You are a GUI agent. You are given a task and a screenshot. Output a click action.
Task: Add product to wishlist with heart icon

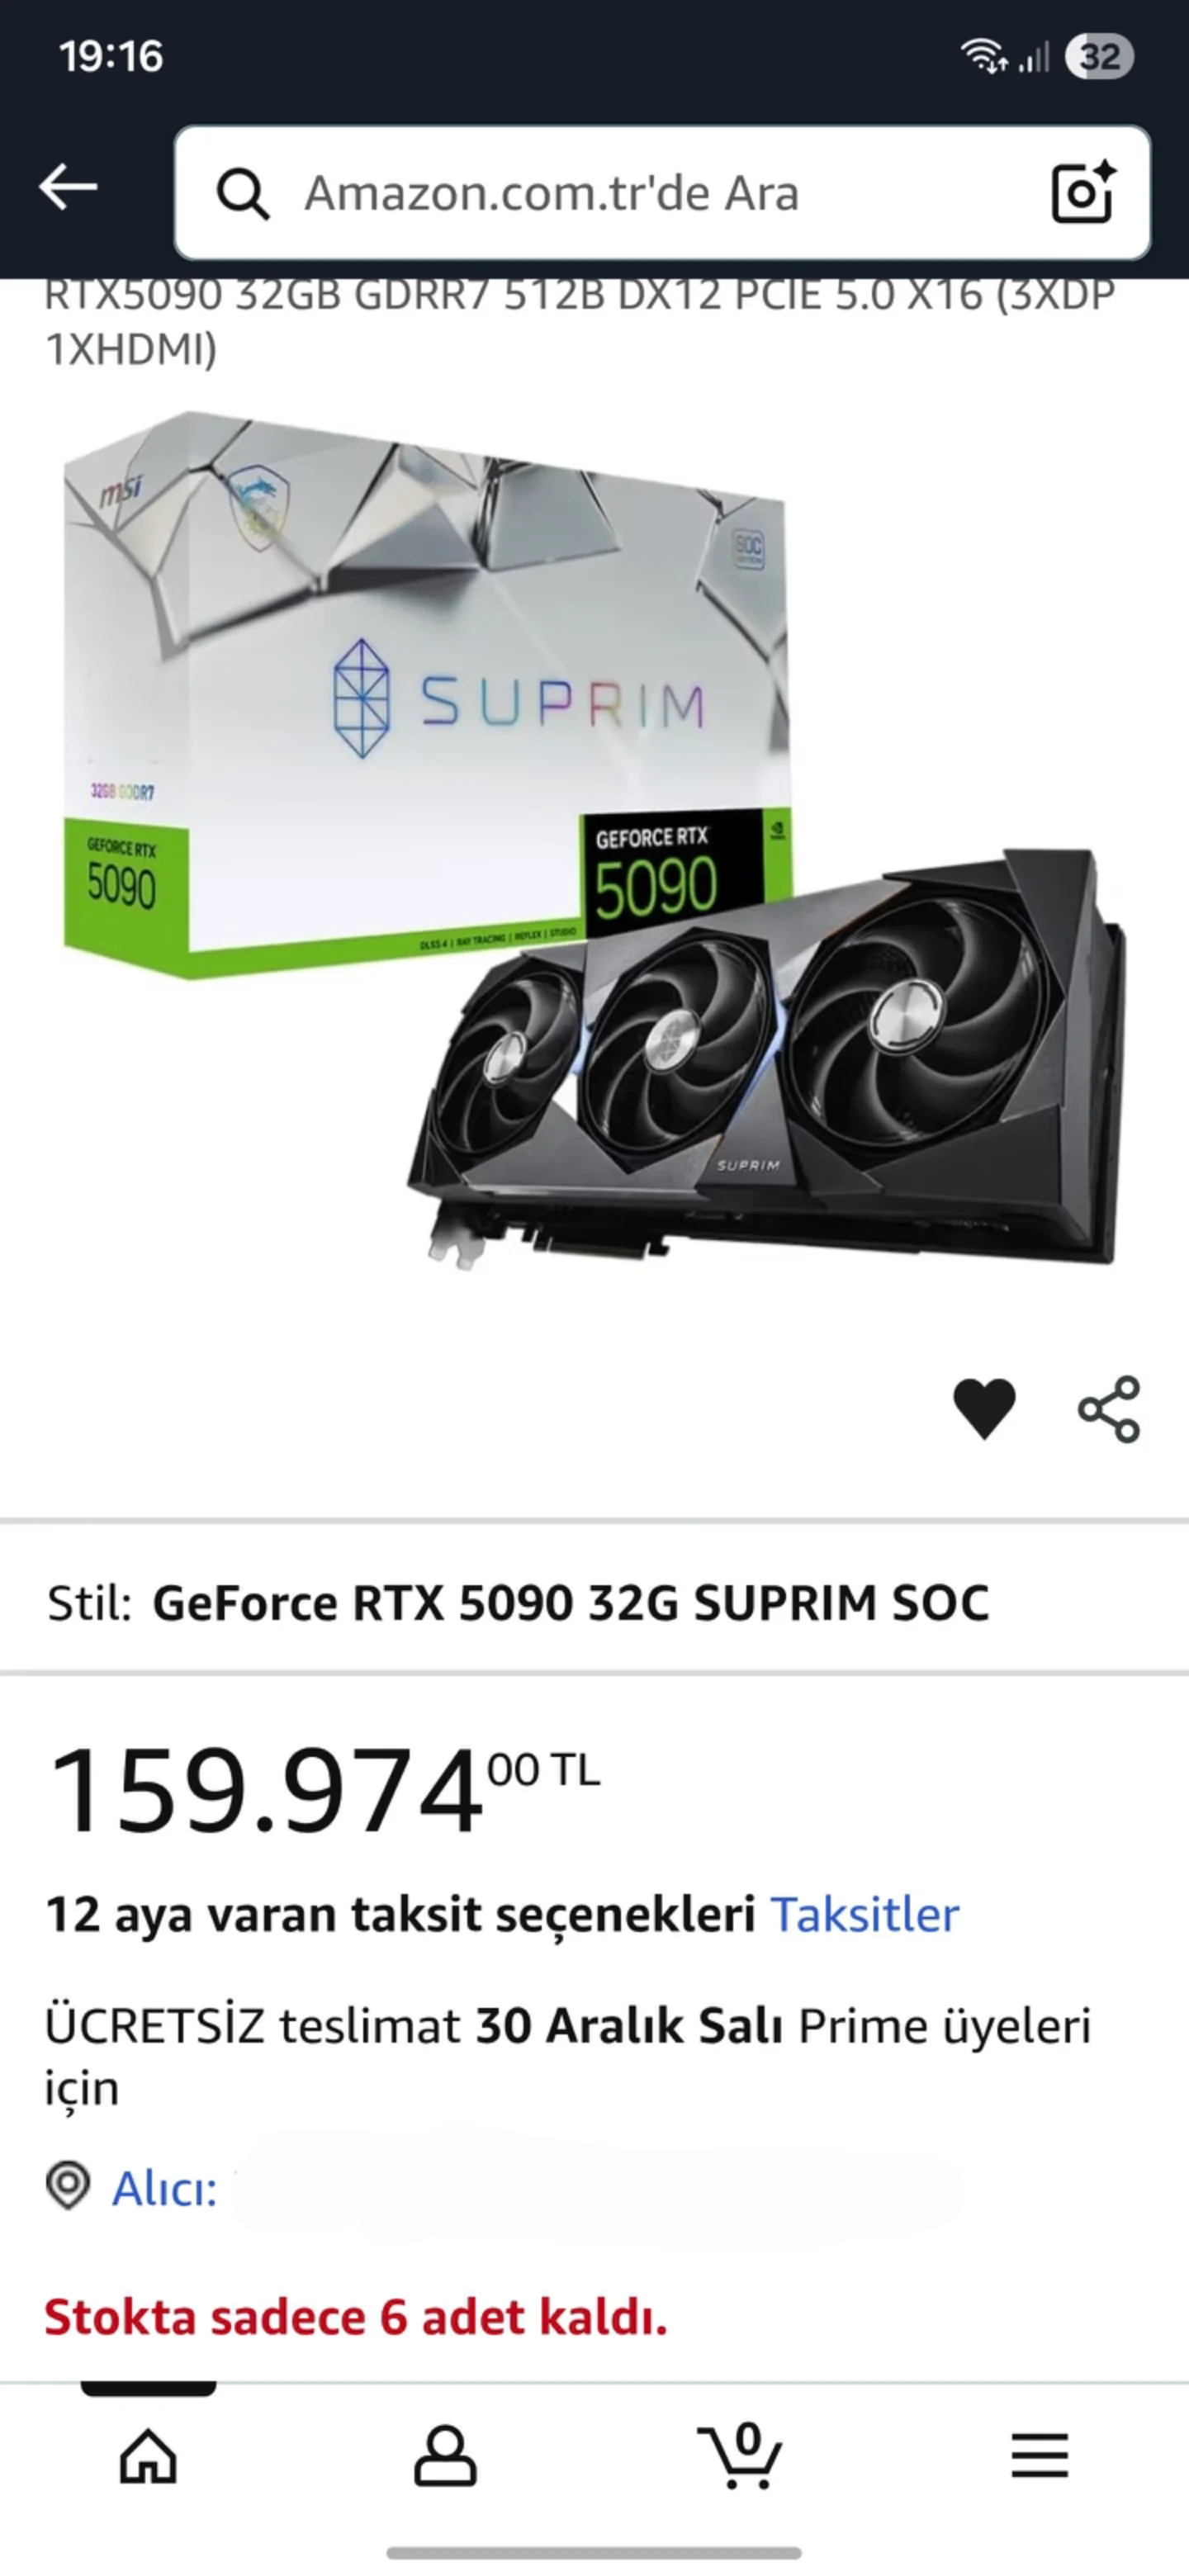[984, 1408]
